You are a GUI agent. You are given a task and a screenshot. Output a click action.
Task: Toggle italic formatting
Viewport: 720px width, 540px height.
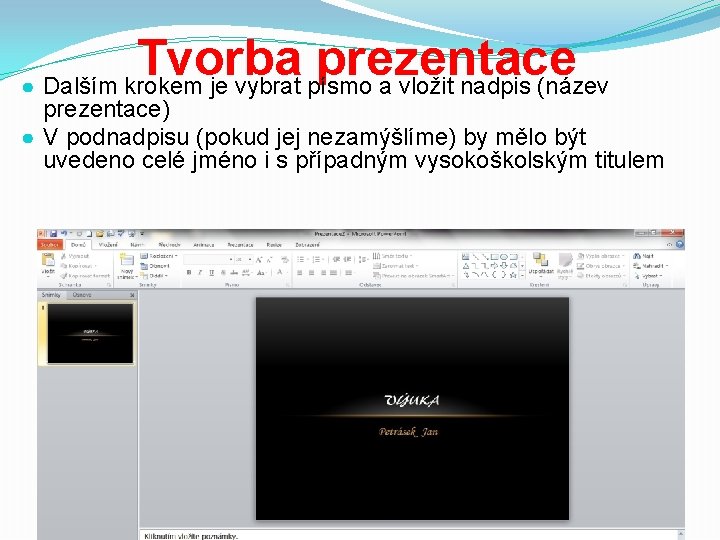[x=200, y=273]
